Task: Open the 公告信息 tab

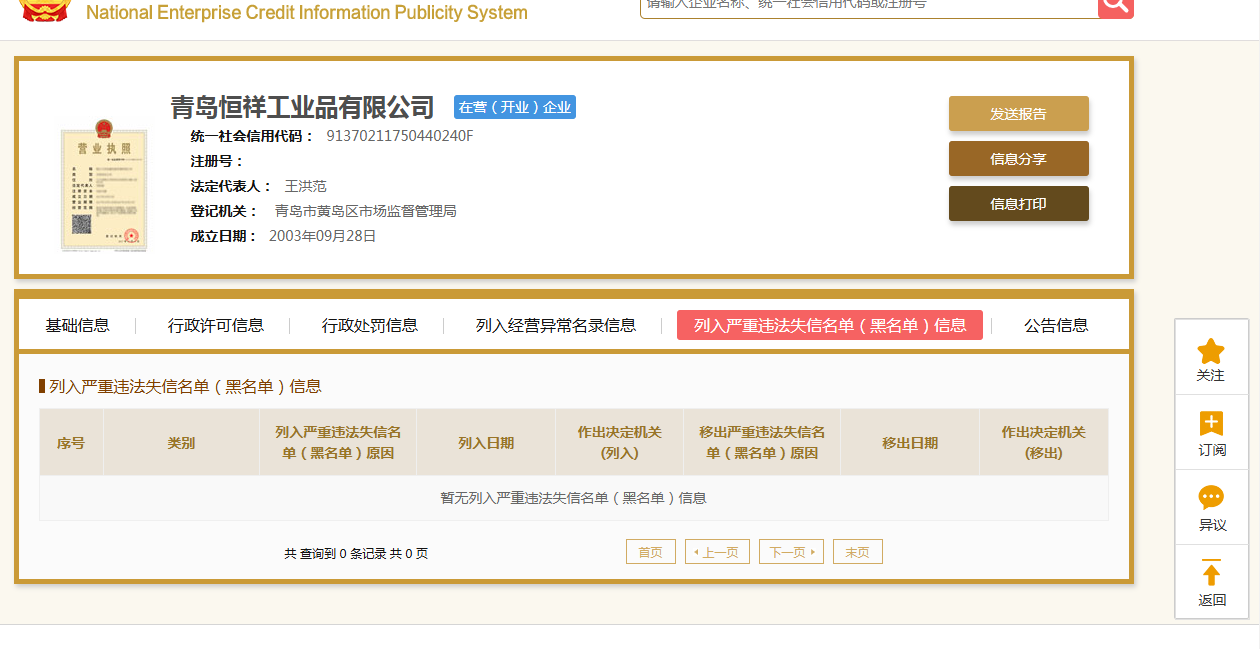Action: 1056,325
